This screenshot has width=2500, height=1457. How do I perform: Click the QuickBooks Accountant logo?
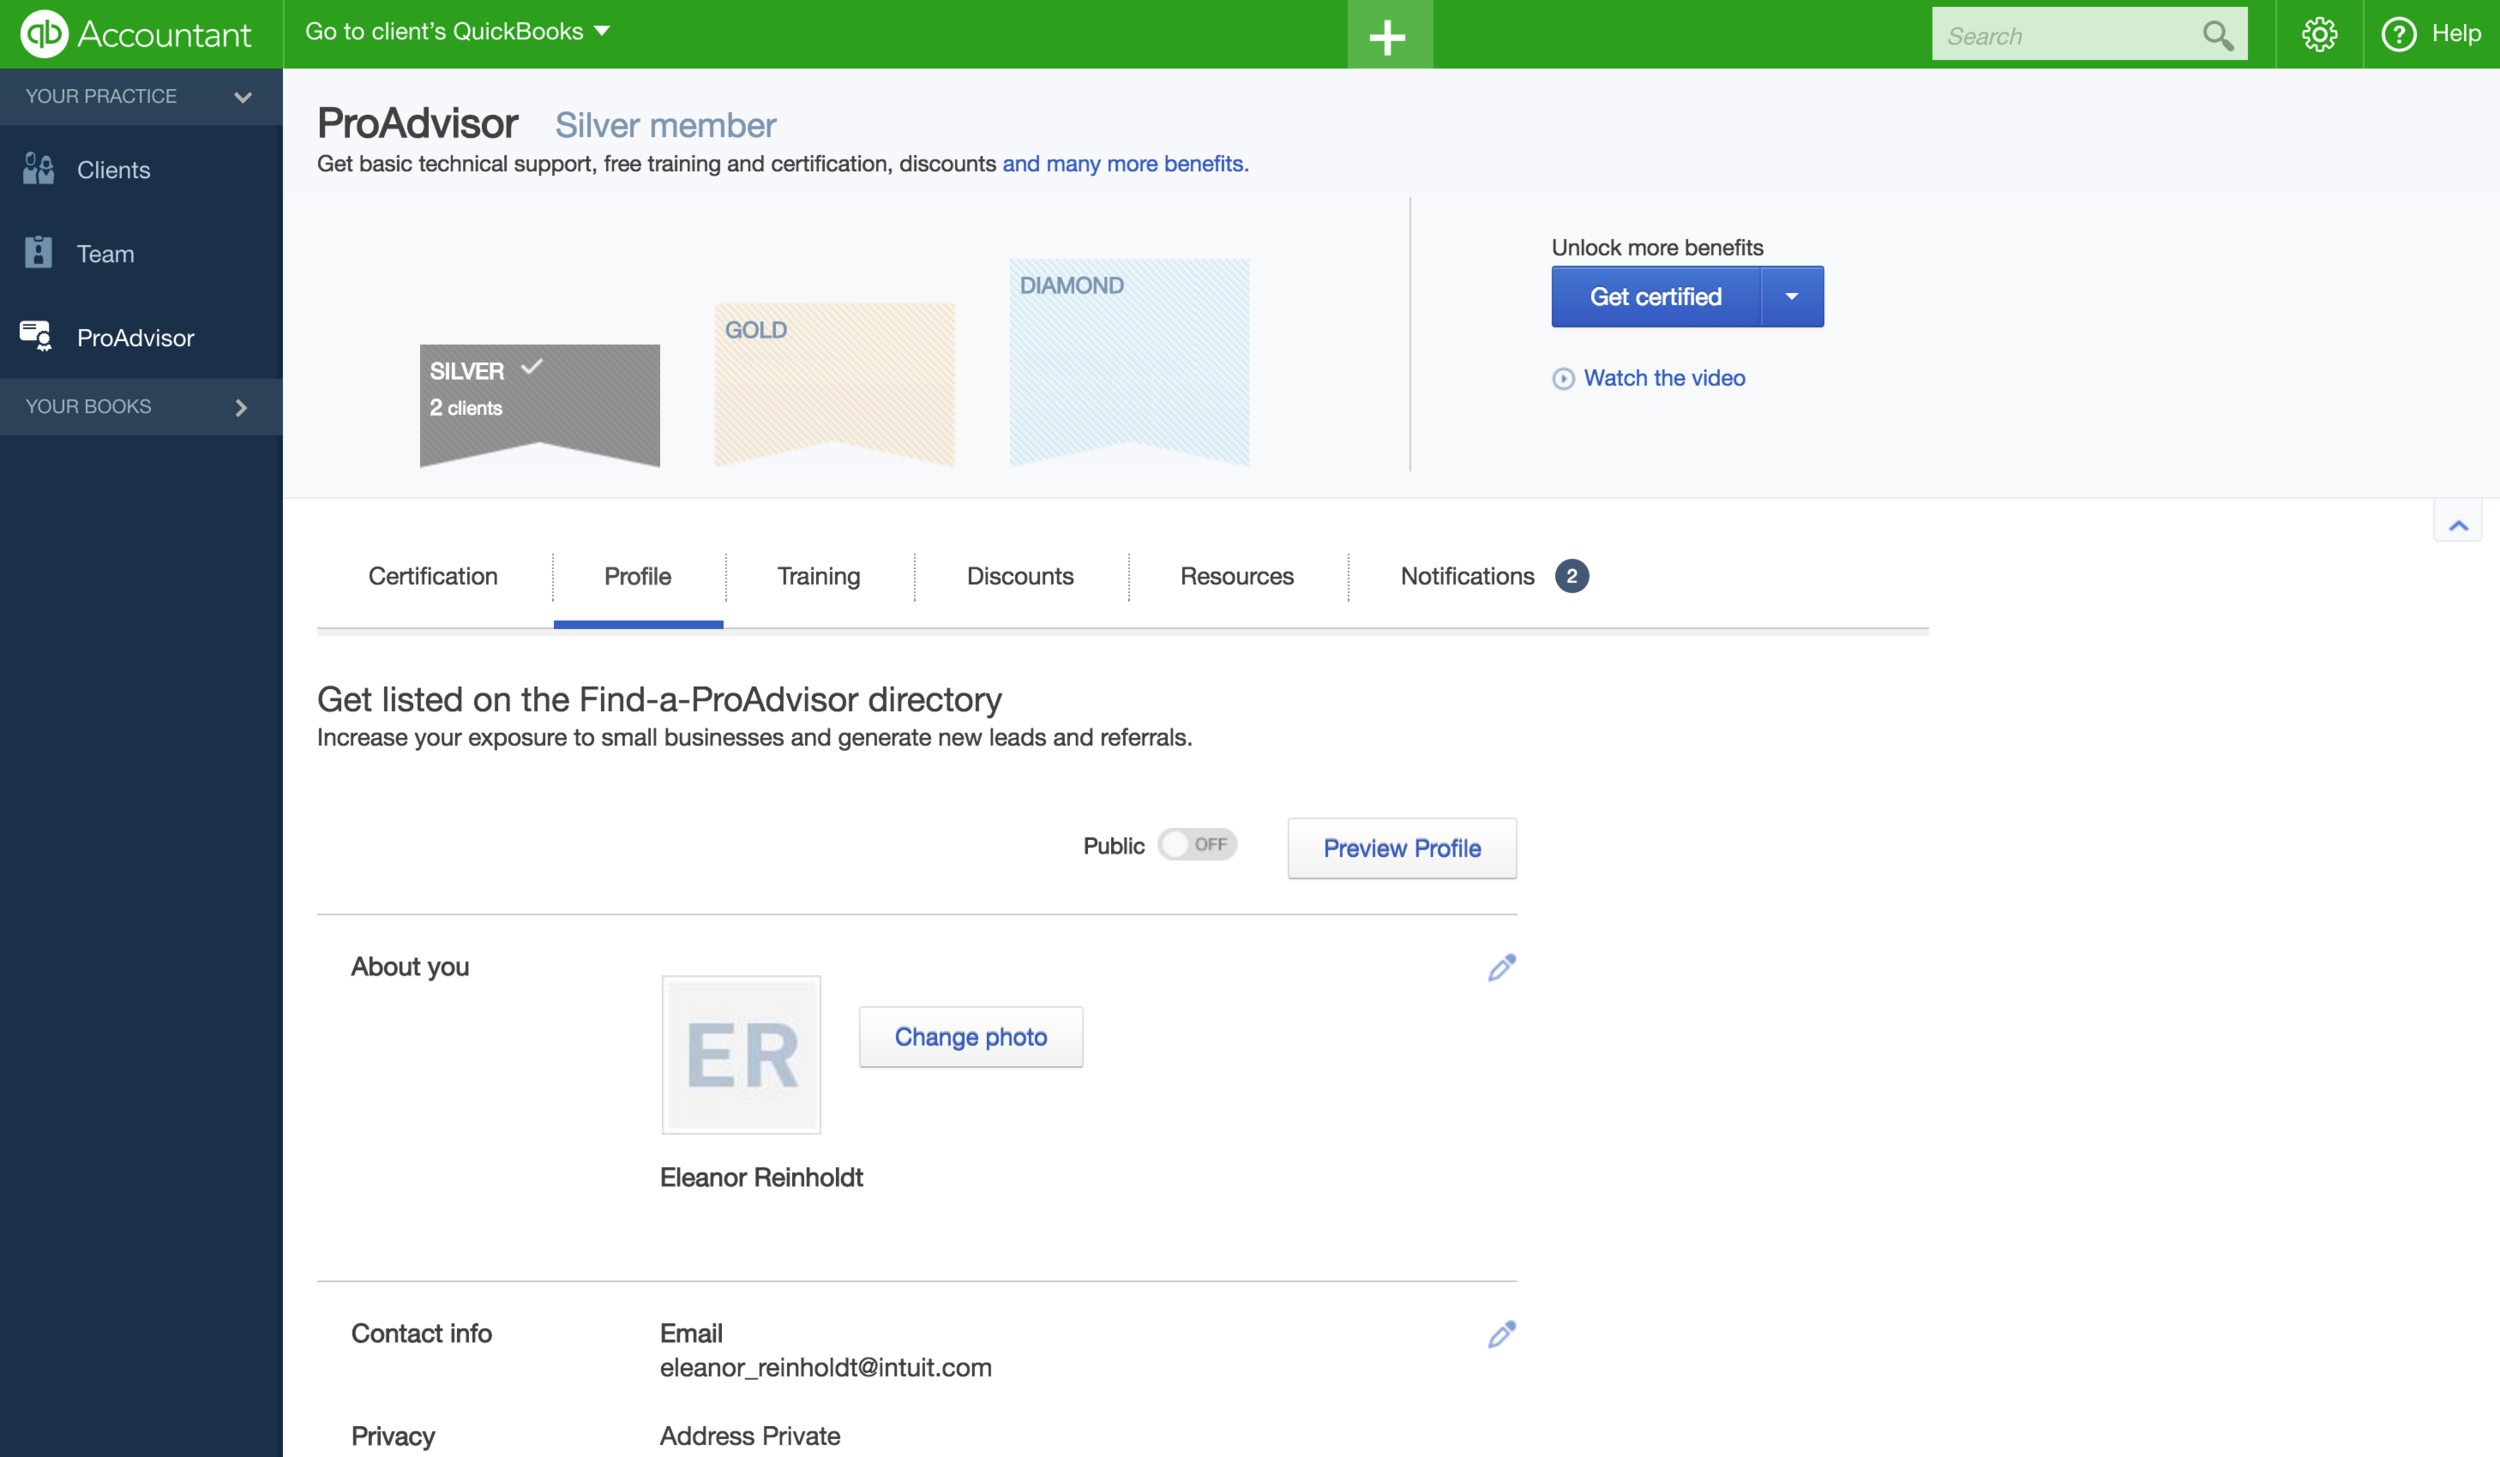tap(136, 34)
